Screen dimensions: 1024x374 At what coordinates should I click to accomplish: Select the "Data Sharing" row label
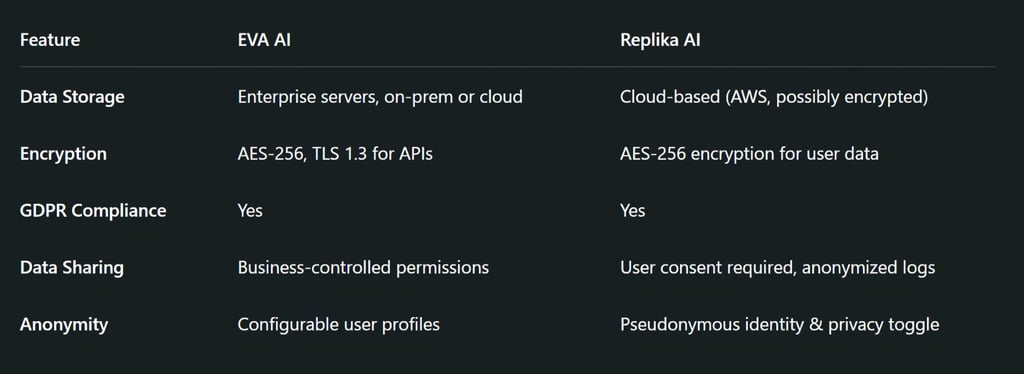click(72, 268)
